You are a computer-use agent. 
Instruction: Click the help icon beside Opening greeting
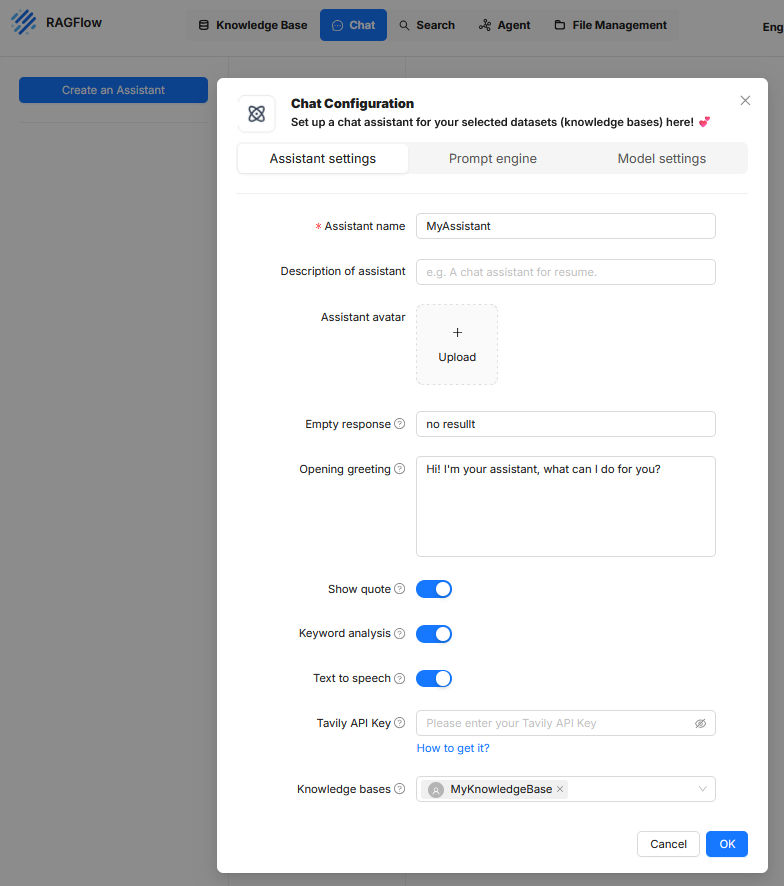(400, 469)
